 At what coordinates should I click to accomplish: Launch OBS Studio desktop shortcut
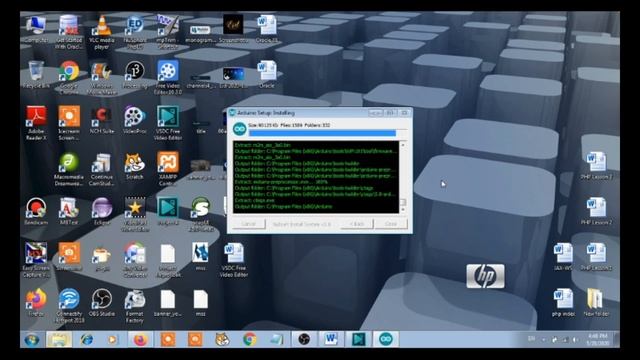(102, 303)
